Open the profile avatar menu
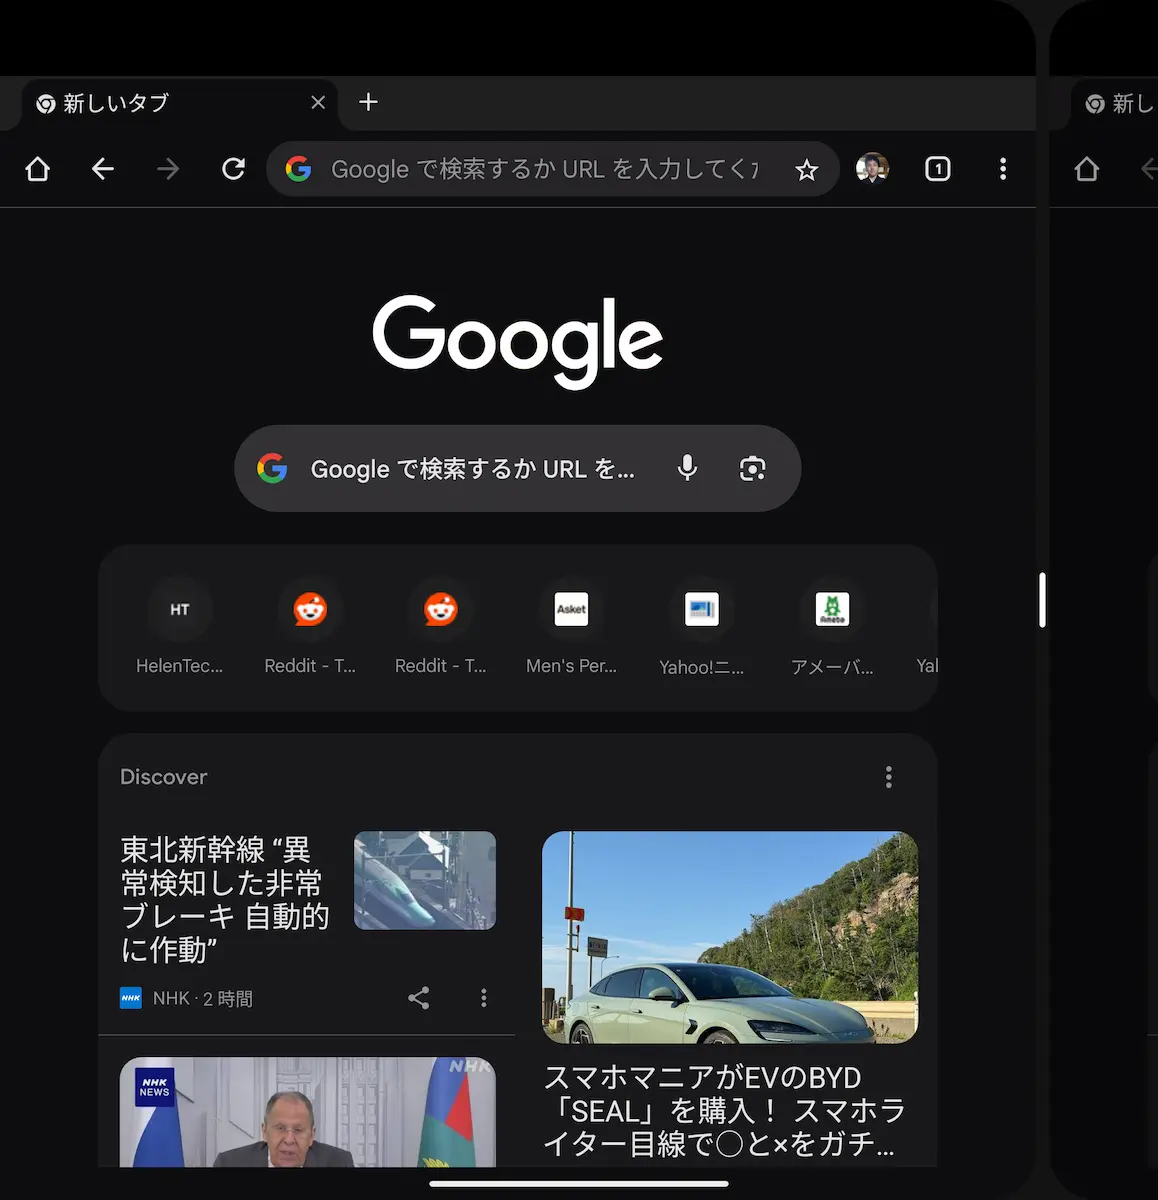This screenshot has width=1158, height=1200. [x=872, y=169]
